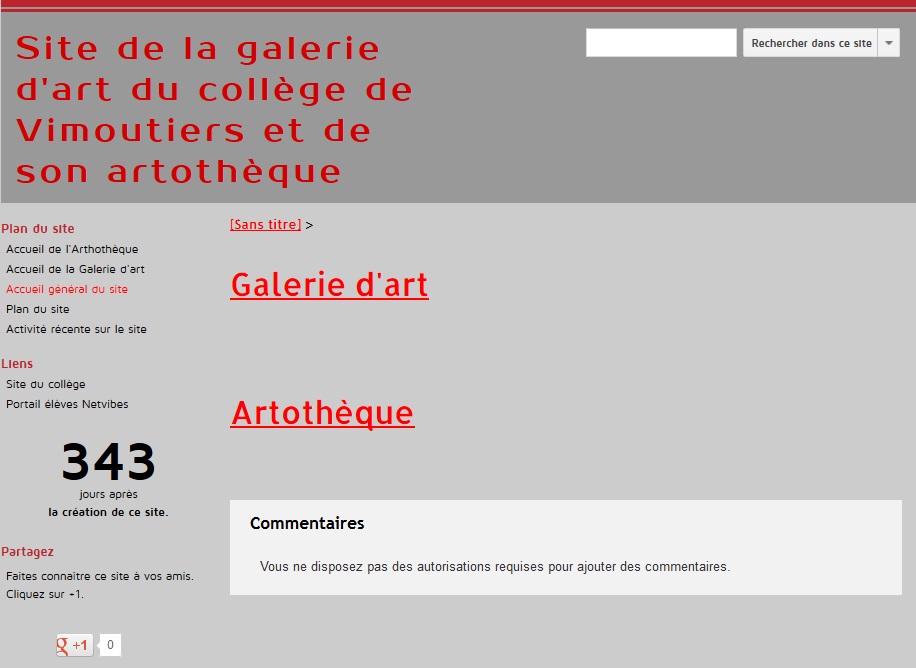
Task: Open 'Activité récente sur le site'
Action: coord(76,329)
